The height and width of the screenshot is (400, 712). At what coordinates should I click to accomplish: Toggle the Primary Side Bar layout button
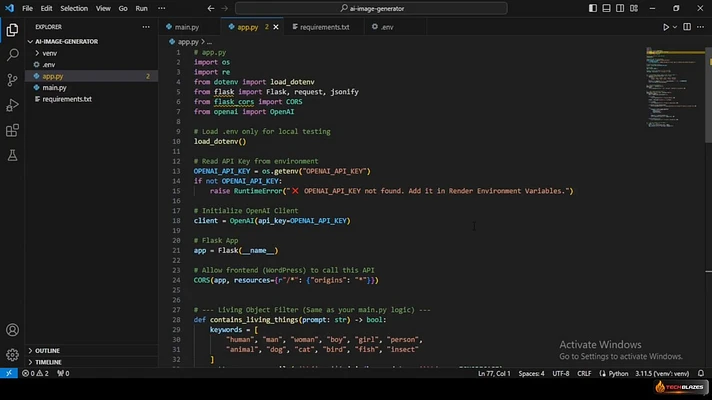[593, 8]
